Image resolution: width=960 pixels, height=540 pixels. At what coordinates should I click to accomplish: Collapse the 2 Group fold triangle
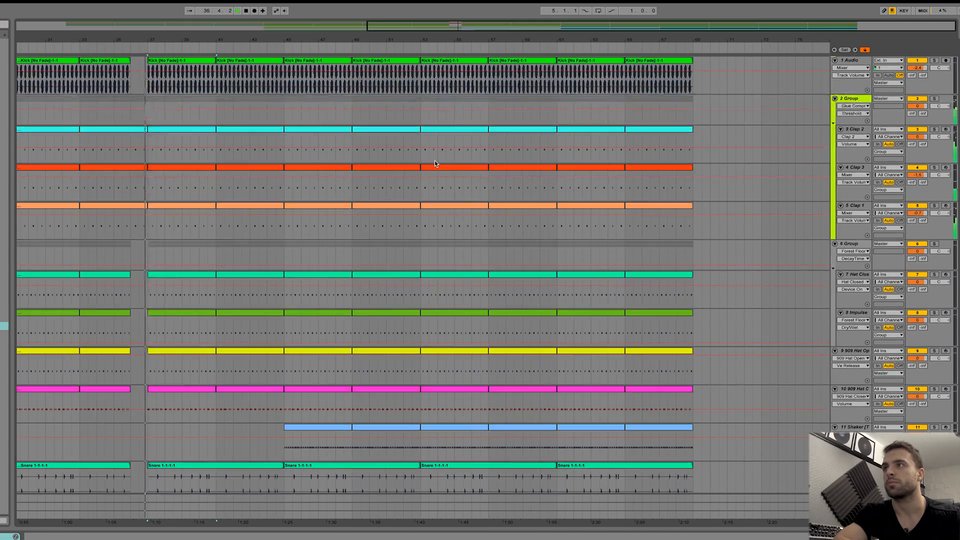[834, 99]
